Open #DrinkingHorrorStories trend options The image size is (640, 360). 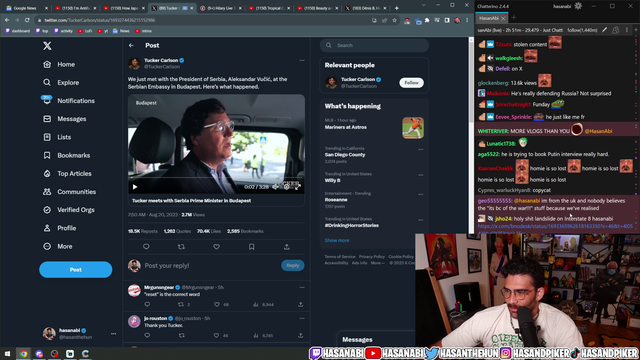point(420,220)
